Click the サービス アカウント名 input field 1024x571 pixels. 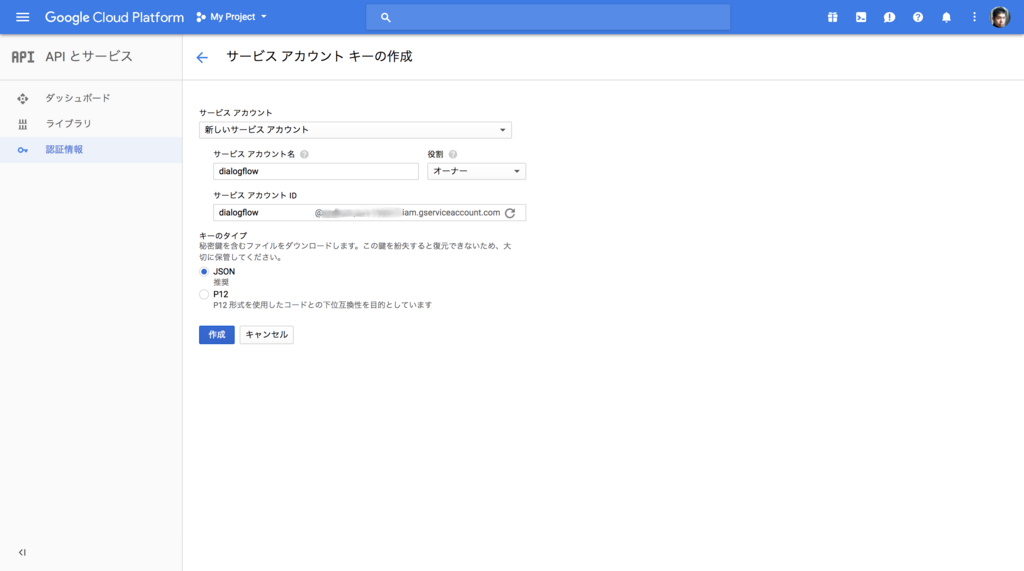point(315,171)
